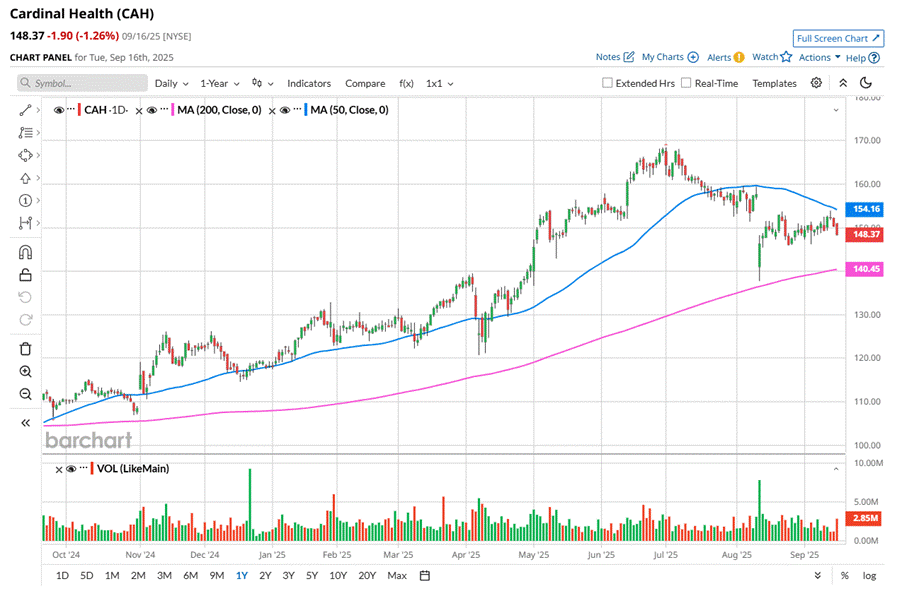Toggle log scale mode

tap(869, 575)
